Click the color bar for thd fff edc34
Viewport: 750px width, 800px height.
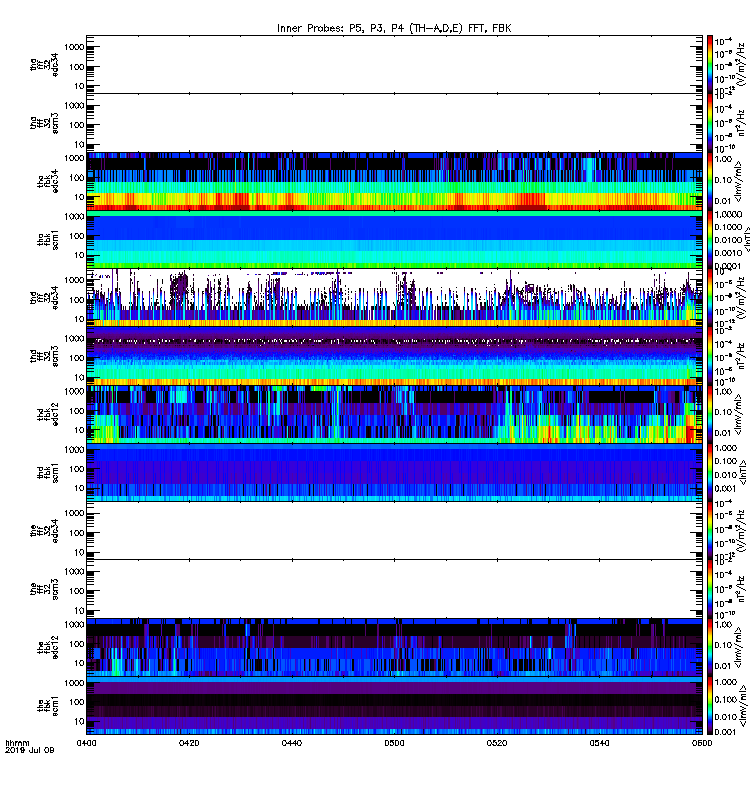710,298
